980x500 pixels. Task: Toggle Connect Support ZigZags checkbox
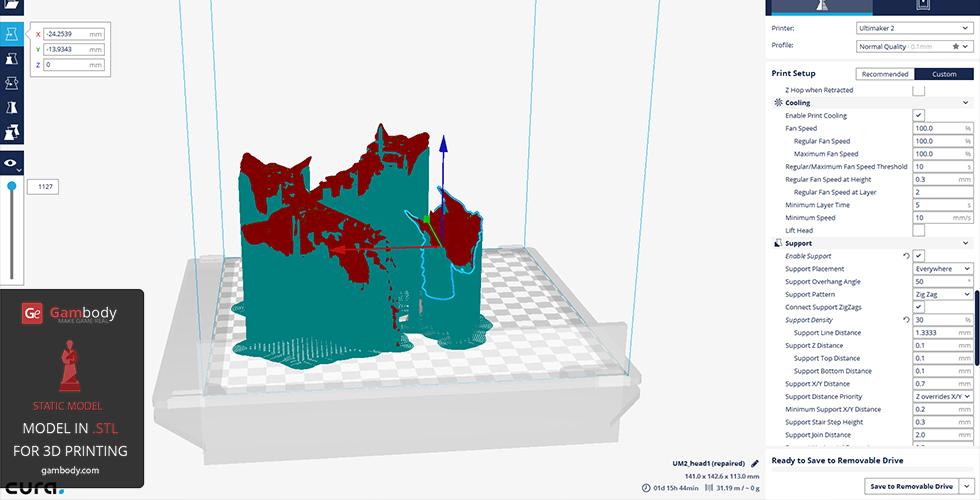tap(918, 307)
